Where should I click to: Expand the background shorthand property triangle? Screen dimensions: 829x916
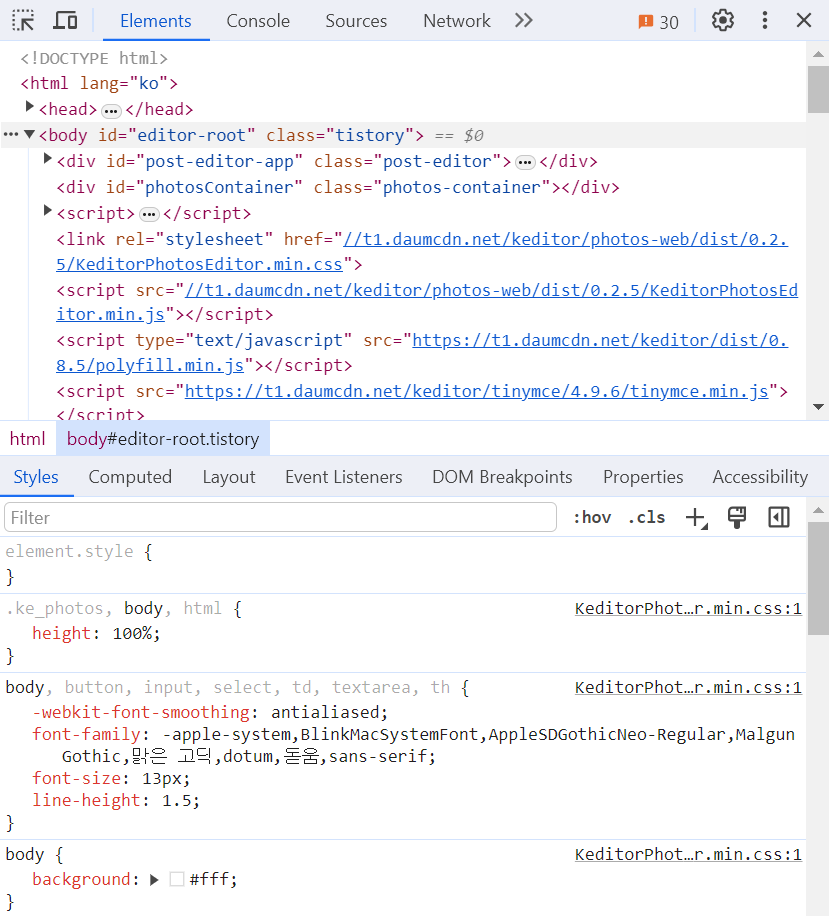[154, 880]
